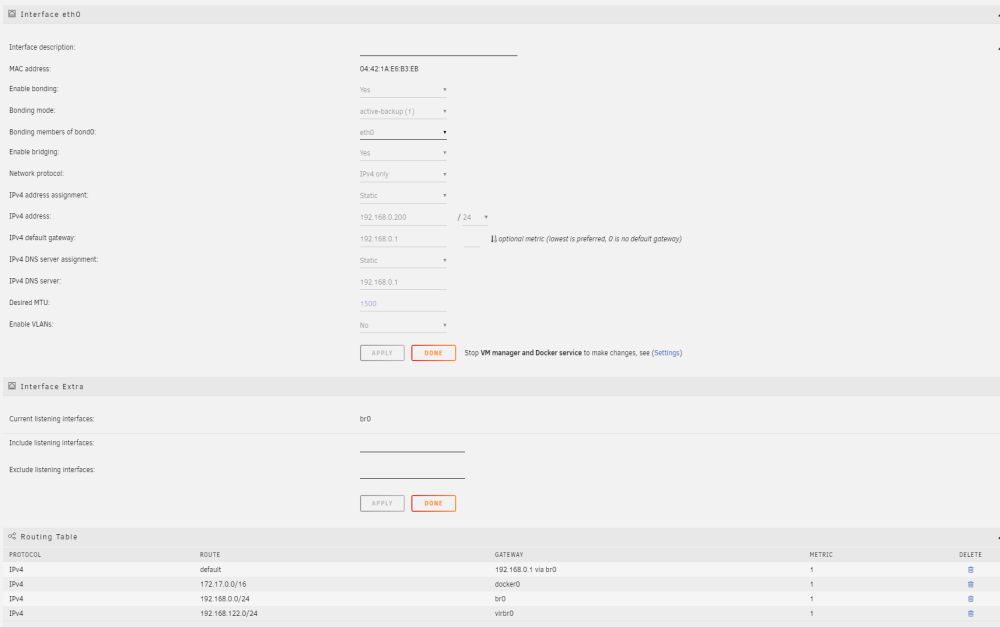Delete the 192.168.0.0/24 route via trash icon
1000x627 pixels.
pyautogui.click(x=971, y=599)
